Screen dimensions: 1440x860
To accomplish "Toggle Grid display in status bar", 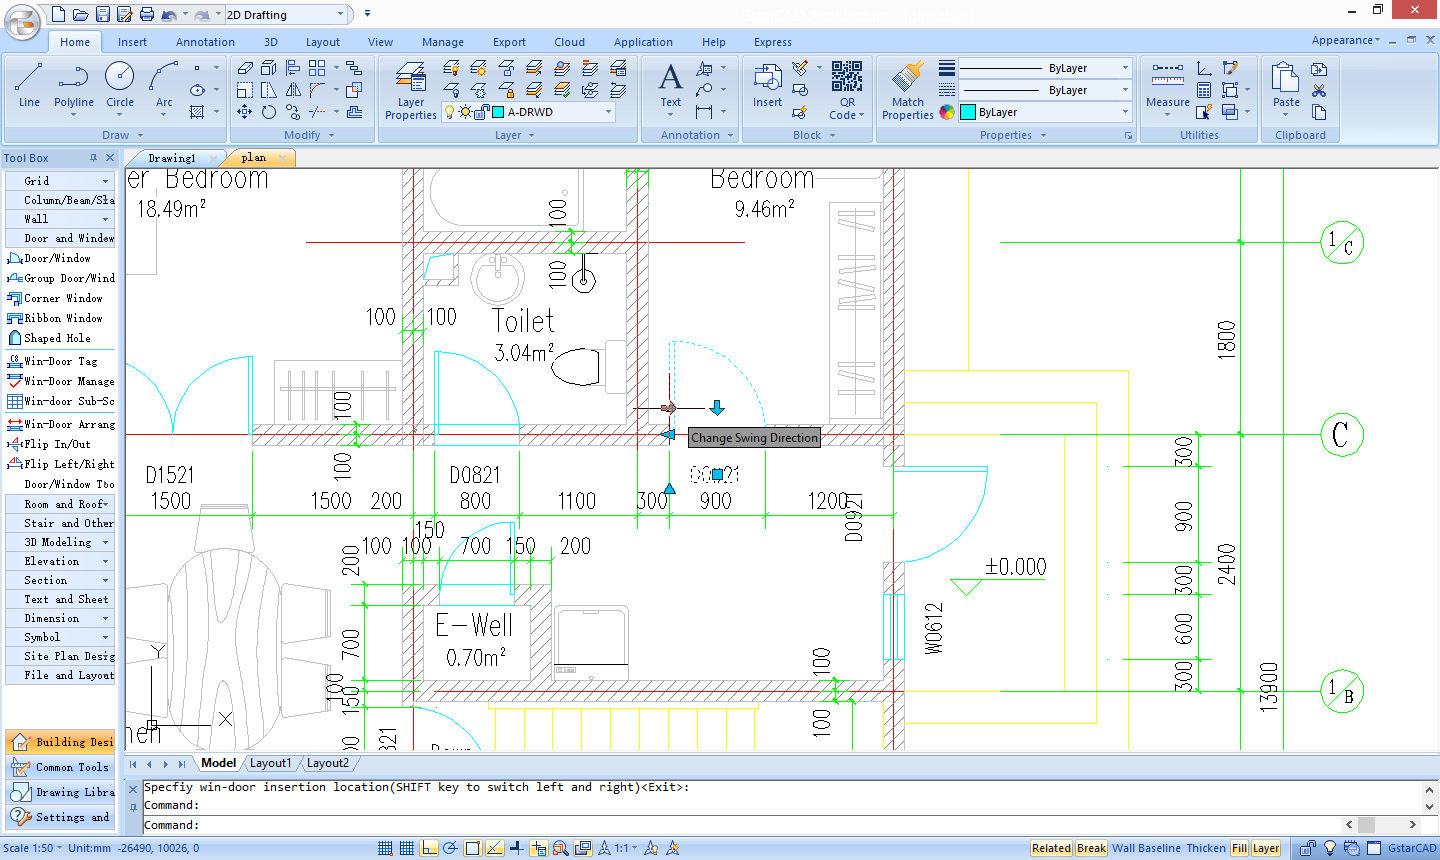I will 407,848.
